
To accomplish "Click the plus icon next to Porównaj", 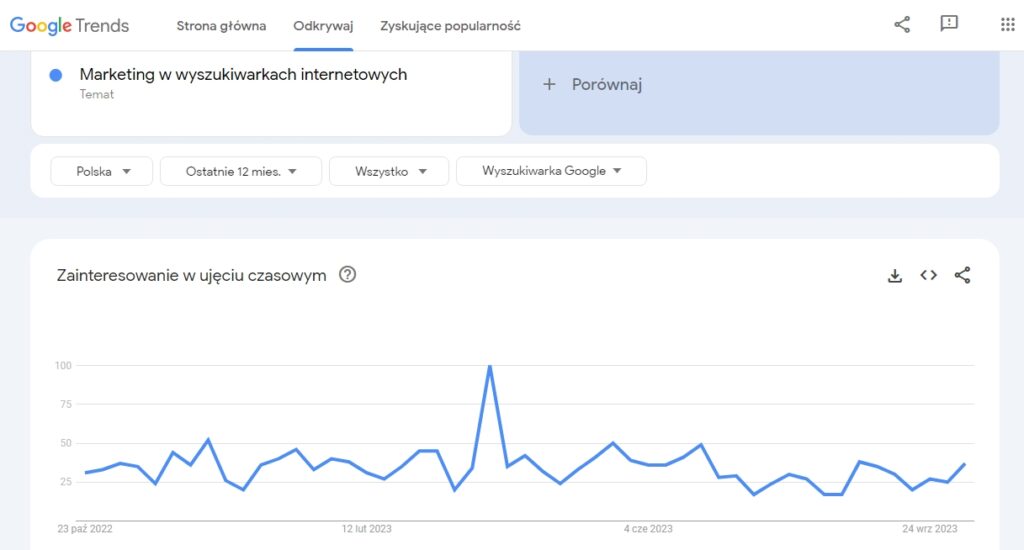I will click(x=549, y=84).
